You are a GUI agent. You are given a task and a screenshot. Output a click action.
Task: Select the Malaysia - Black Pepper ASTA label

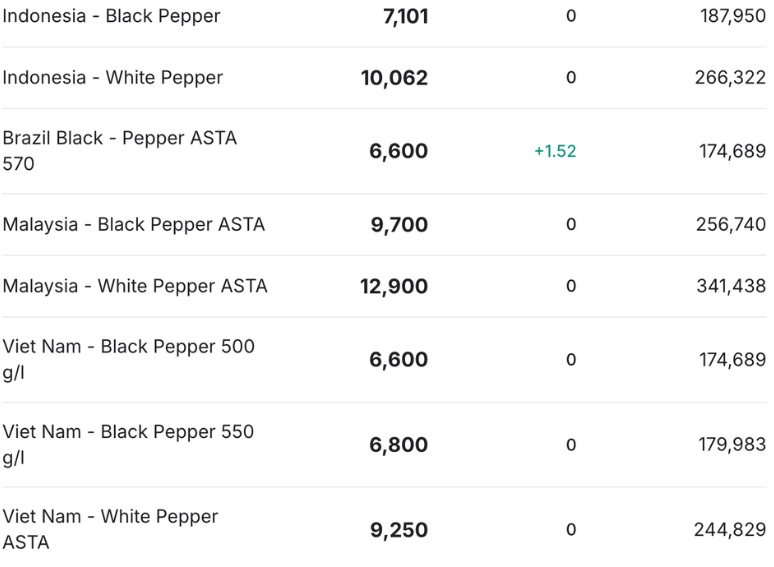pyautogui.click(x=134, y=225)
